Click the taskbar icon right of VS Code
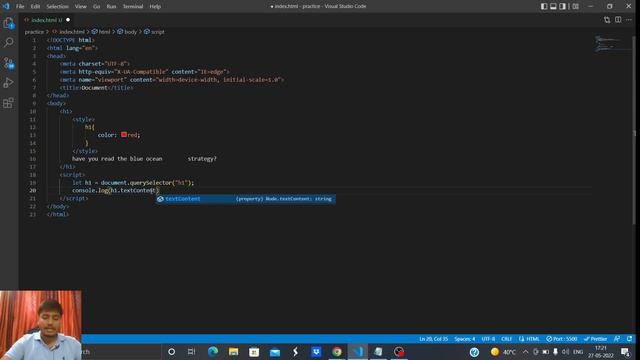This screenshot has height=360, width=640. 378,351
